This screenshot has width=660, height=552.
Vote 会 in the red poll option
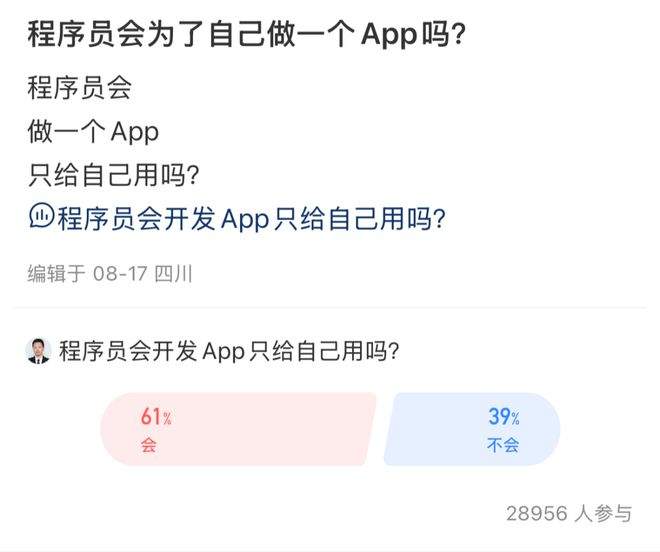(238, 429)
